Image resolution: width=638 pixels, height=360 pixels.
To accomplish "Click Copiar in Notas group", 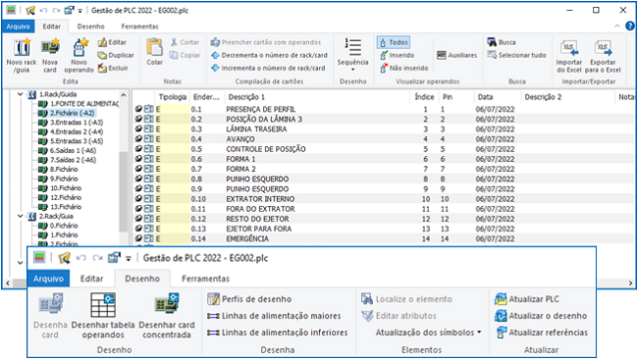I will [x=185, y=55].
